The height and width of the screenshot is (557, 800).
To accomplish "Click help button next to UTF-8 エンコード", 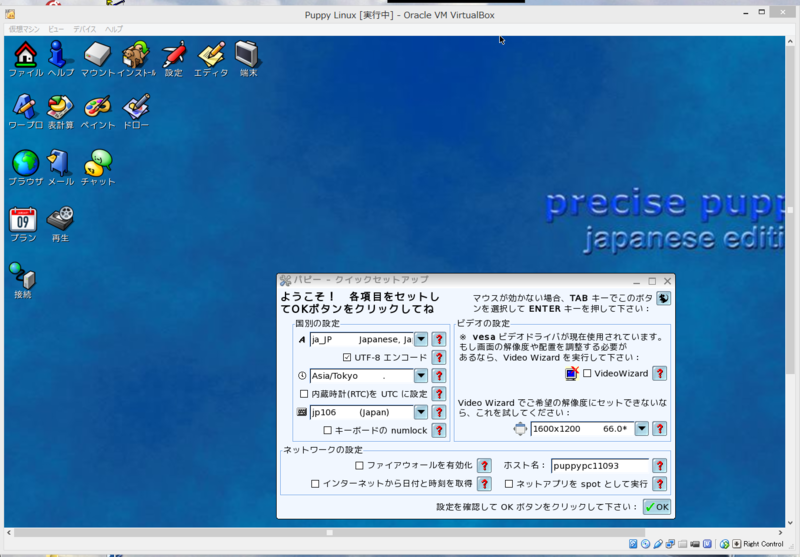I will [439, 358].
